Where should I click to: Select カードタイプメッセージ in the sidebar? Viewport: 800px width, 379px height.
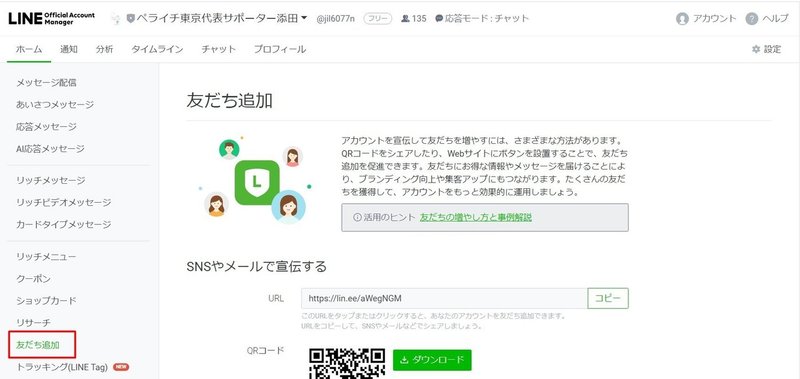tap(63, 224)
